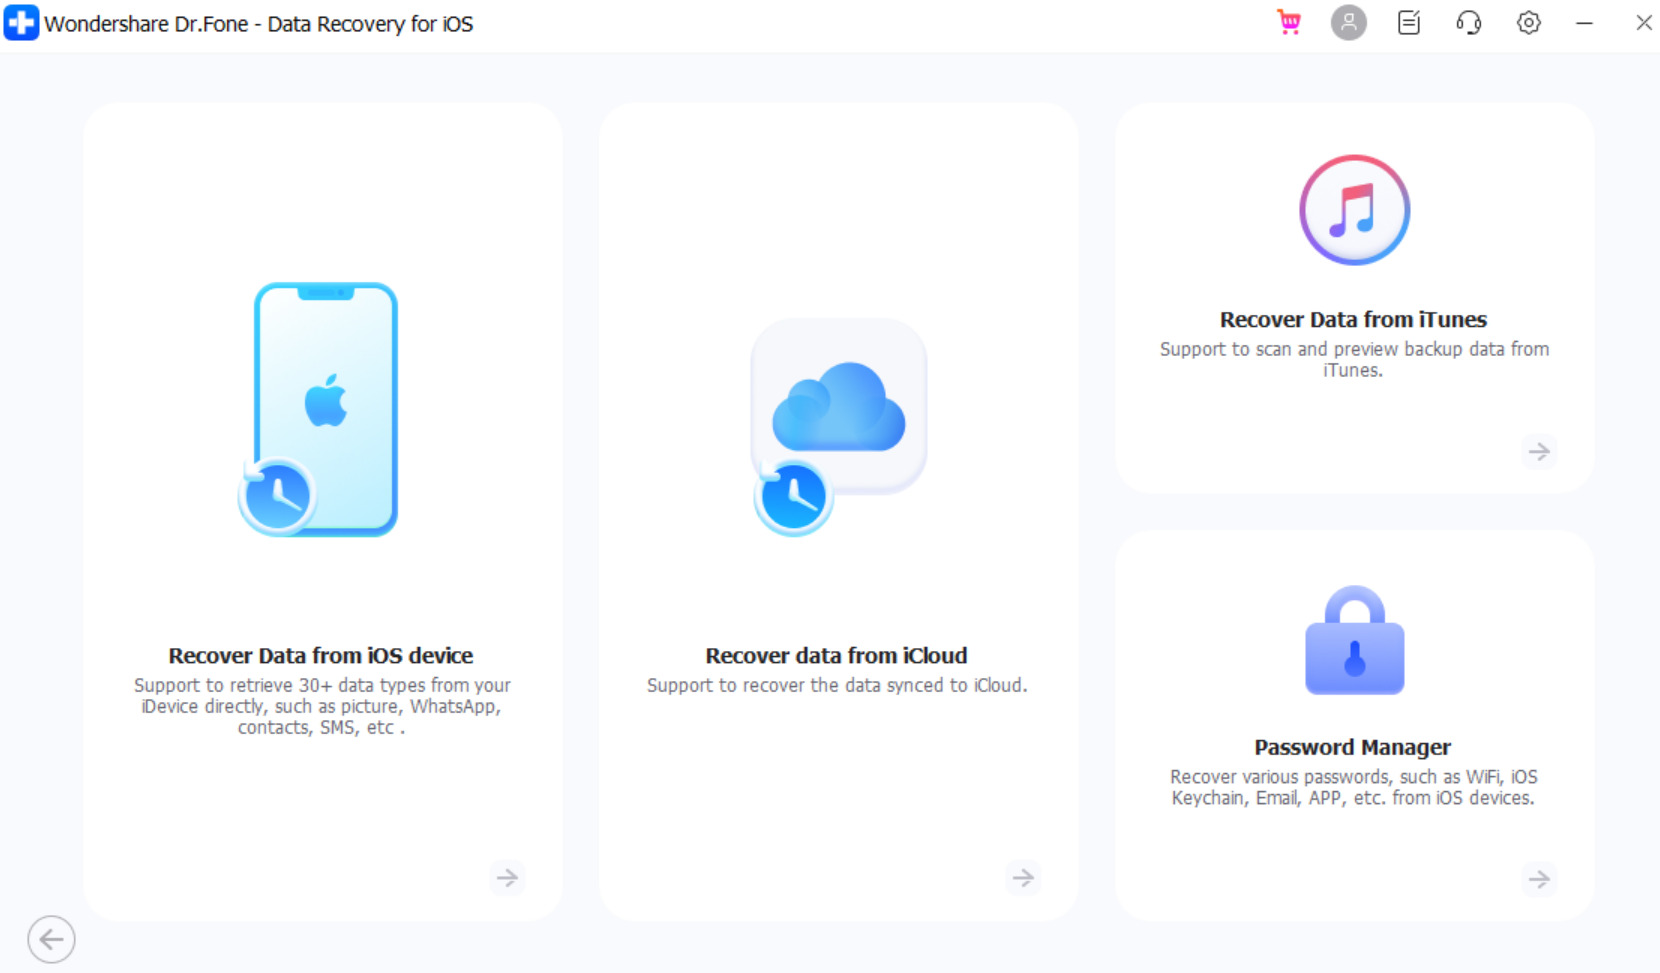Open the shopping cart store icon
This screenshot has width=1660, height=973.
click(x=1289, y=22)
